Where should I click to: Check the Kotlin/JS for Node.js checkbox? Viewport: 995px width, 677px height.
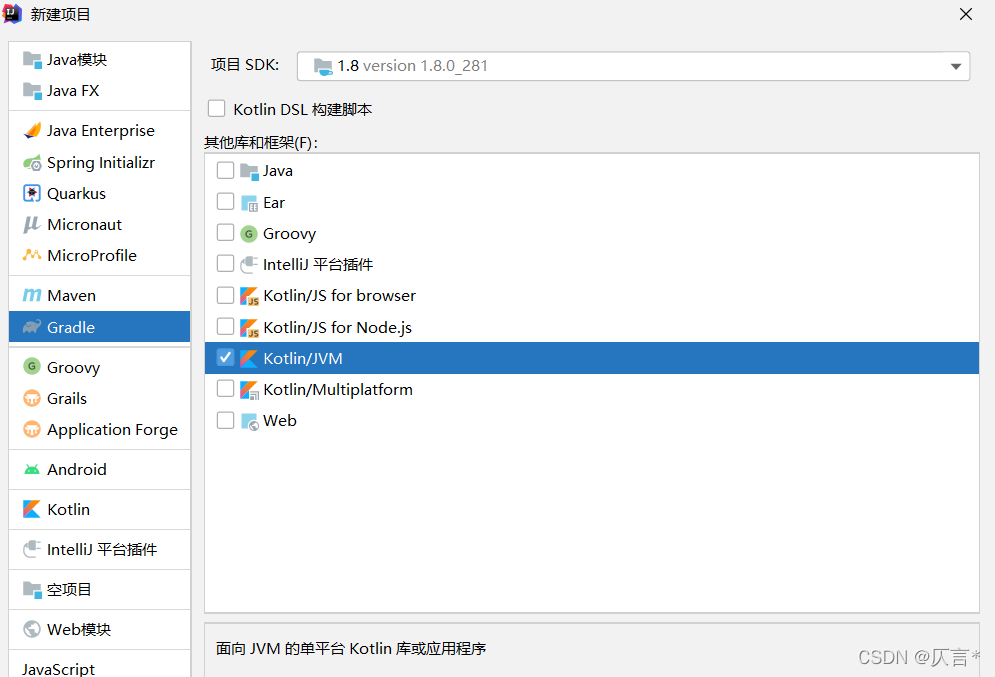click(225, 326)
